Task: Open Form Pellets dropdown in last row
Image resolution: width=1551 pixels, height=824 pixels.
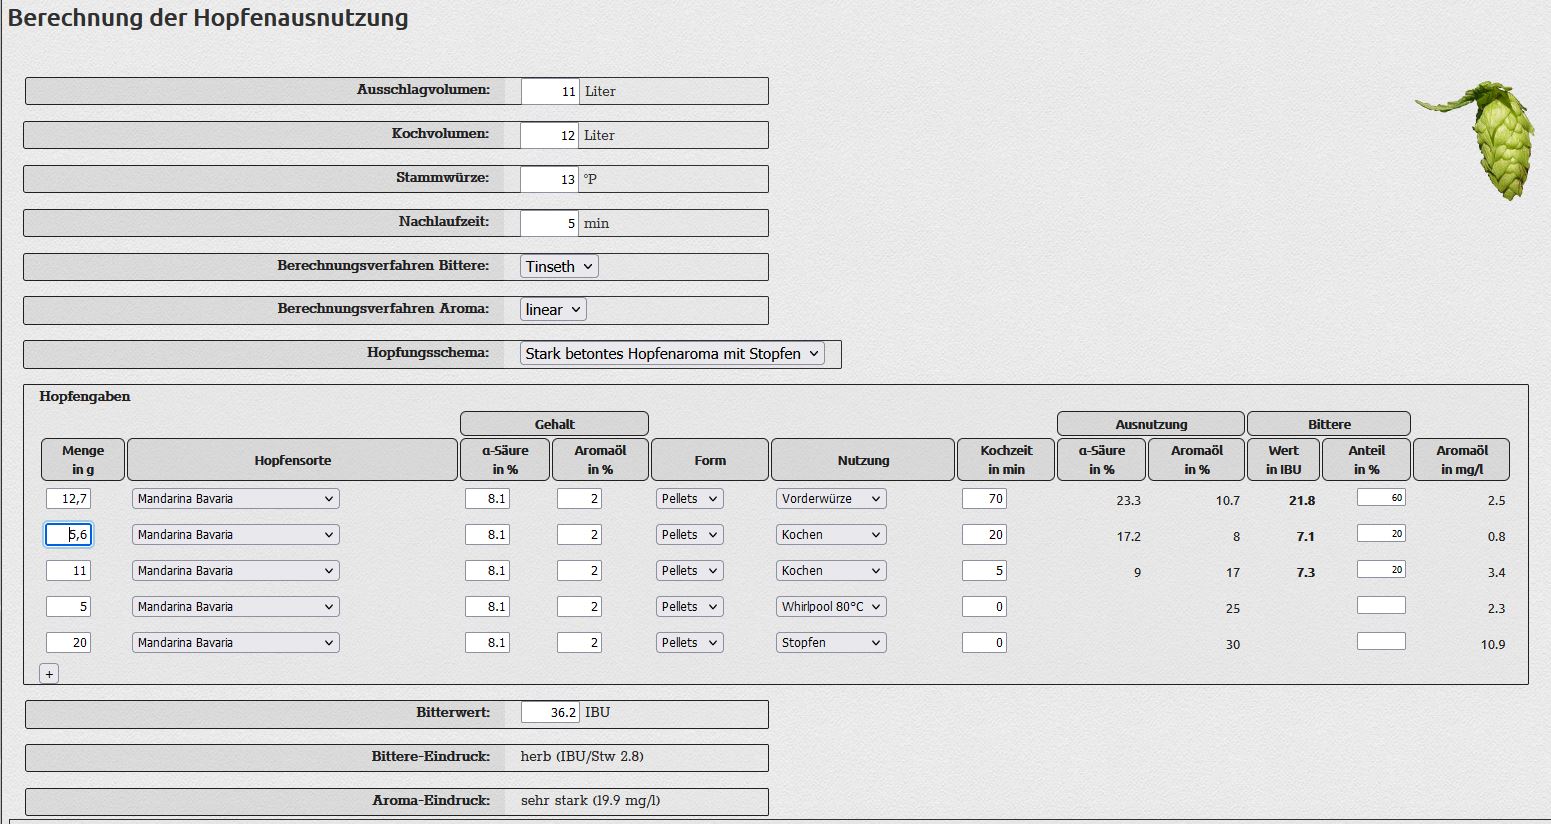Action: pos(689,642)
